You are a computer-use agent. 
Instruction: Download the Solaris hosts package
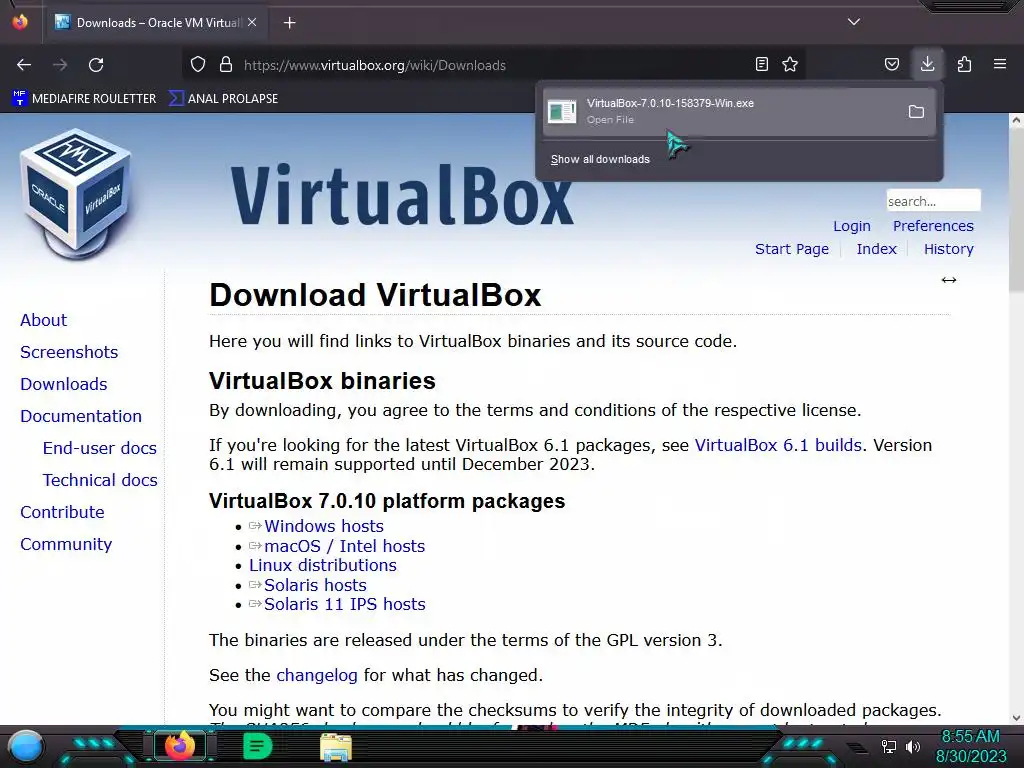(315, 585)
